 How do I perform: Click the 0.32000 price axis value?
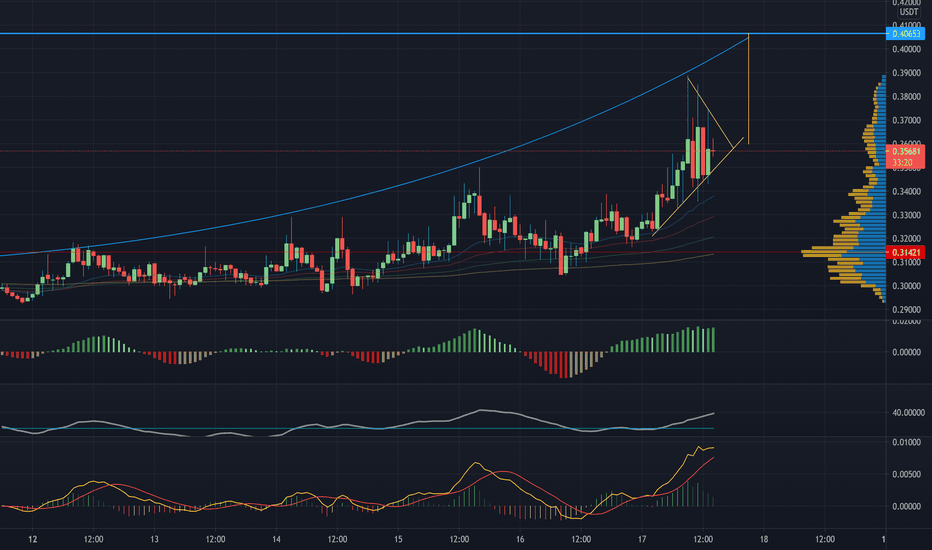[x=906, y=239]
